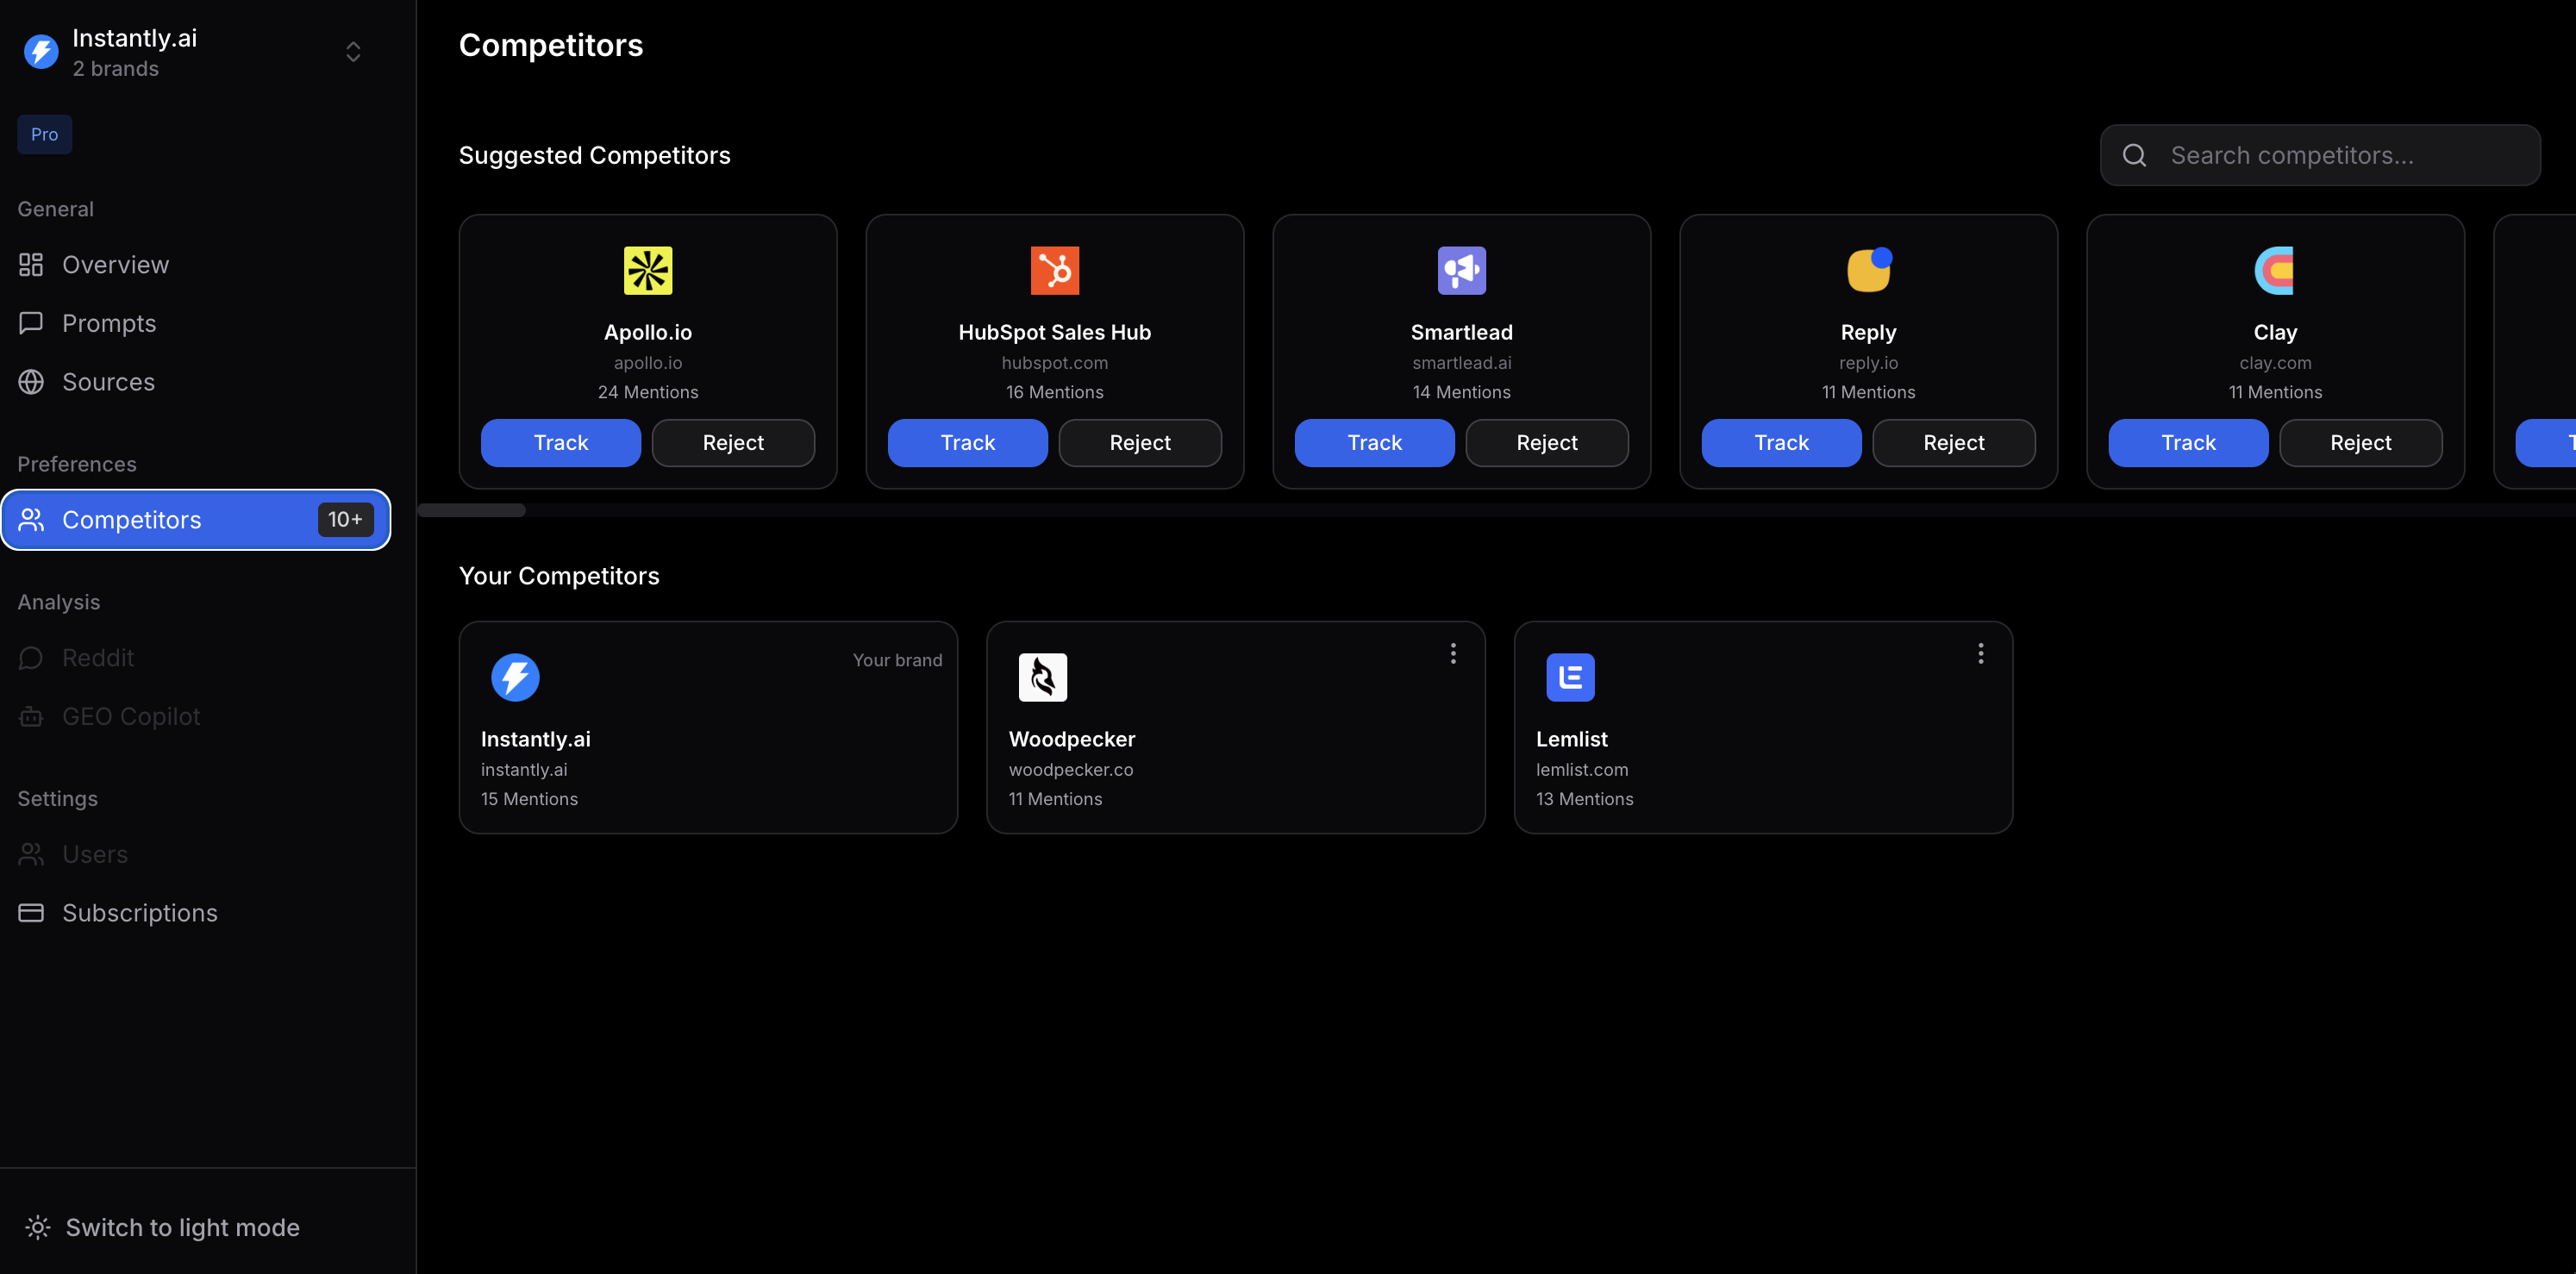
Task: Open the Woodpecker card options menu
Action: pyautogui.click(x=1453, y=654)
